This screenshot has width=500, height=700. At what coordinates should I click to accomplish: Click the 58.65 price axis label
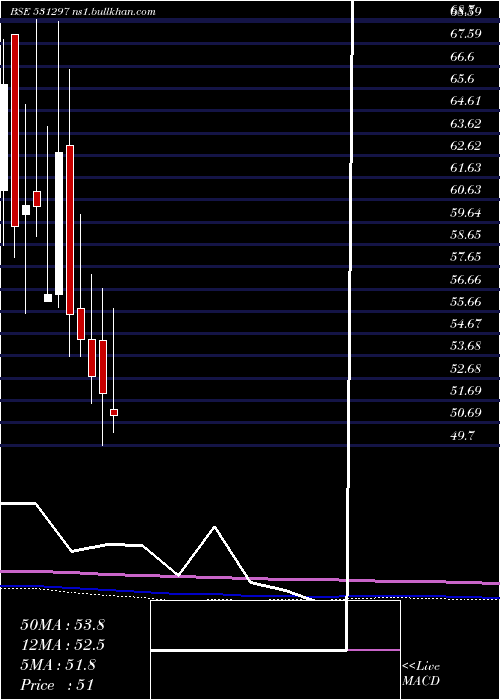466,234
